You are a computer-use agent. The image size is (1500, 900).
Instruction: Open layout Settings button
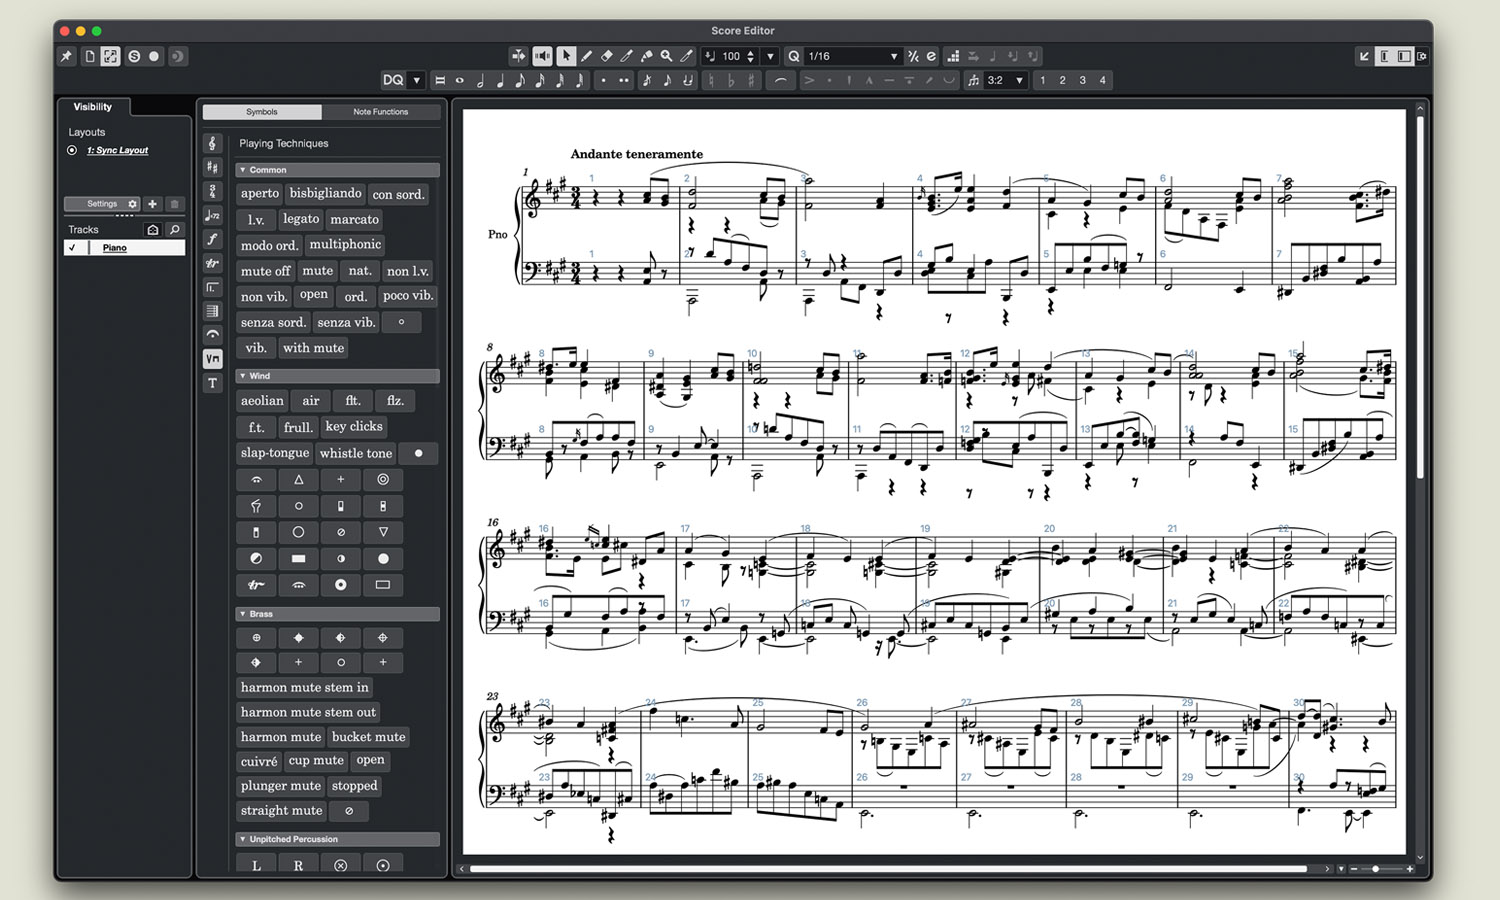[x=102, y=204]
